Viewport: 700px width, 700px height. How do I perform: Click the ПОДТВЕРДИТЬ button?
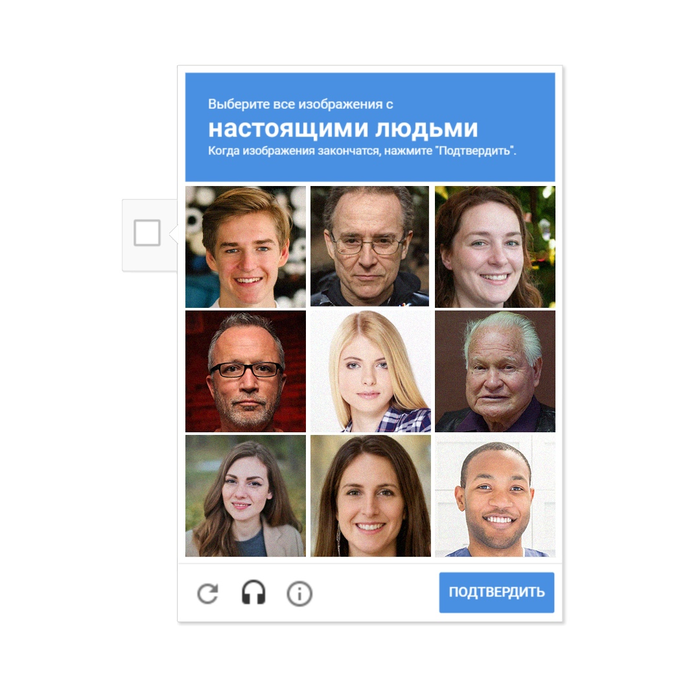click(496, 592)
